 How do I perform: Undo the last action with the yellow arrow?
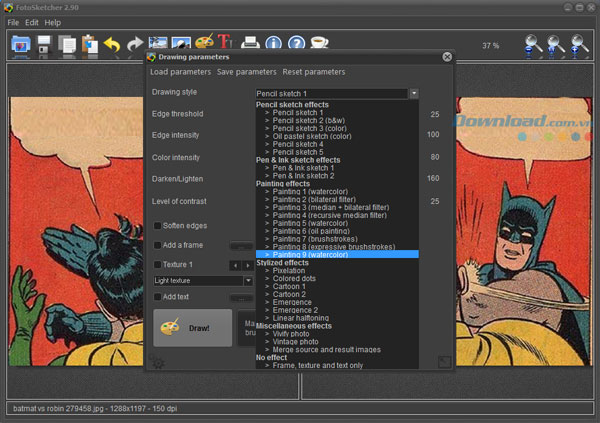tap(112, 45)
